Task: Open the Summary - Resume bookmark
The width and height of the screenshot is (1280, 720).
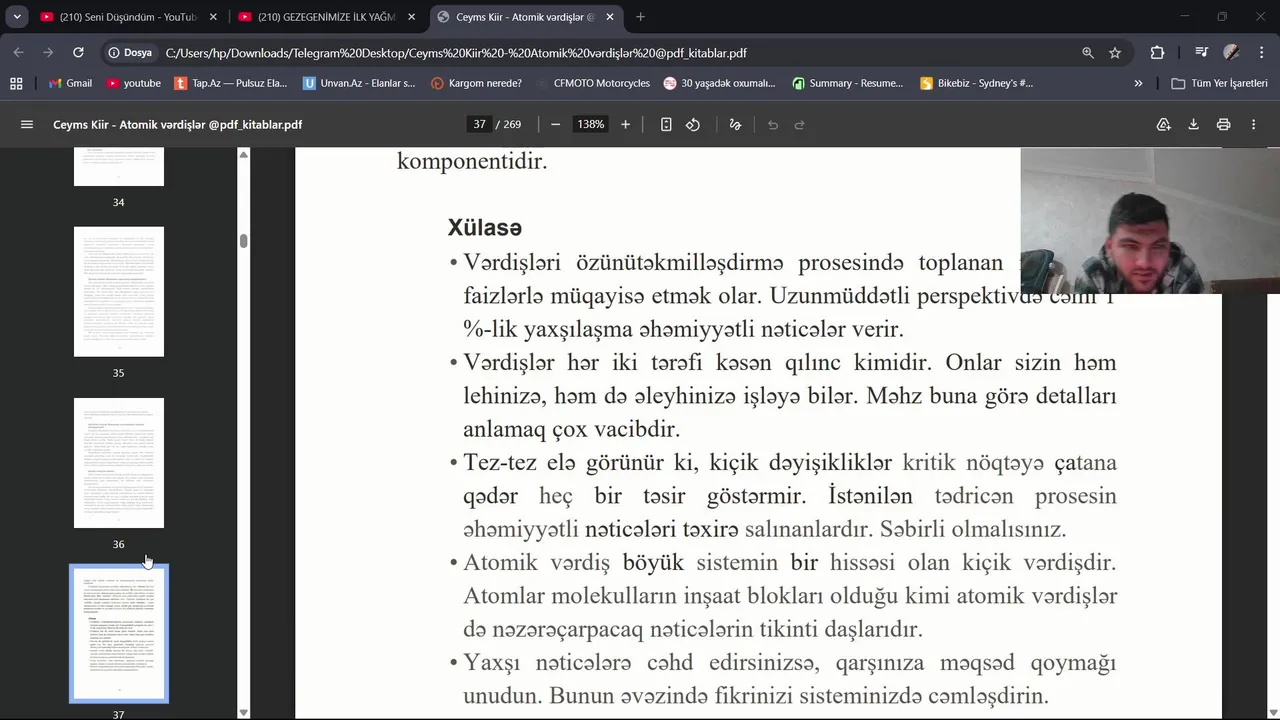Action: pyautogui.click(x=848, y=83)
